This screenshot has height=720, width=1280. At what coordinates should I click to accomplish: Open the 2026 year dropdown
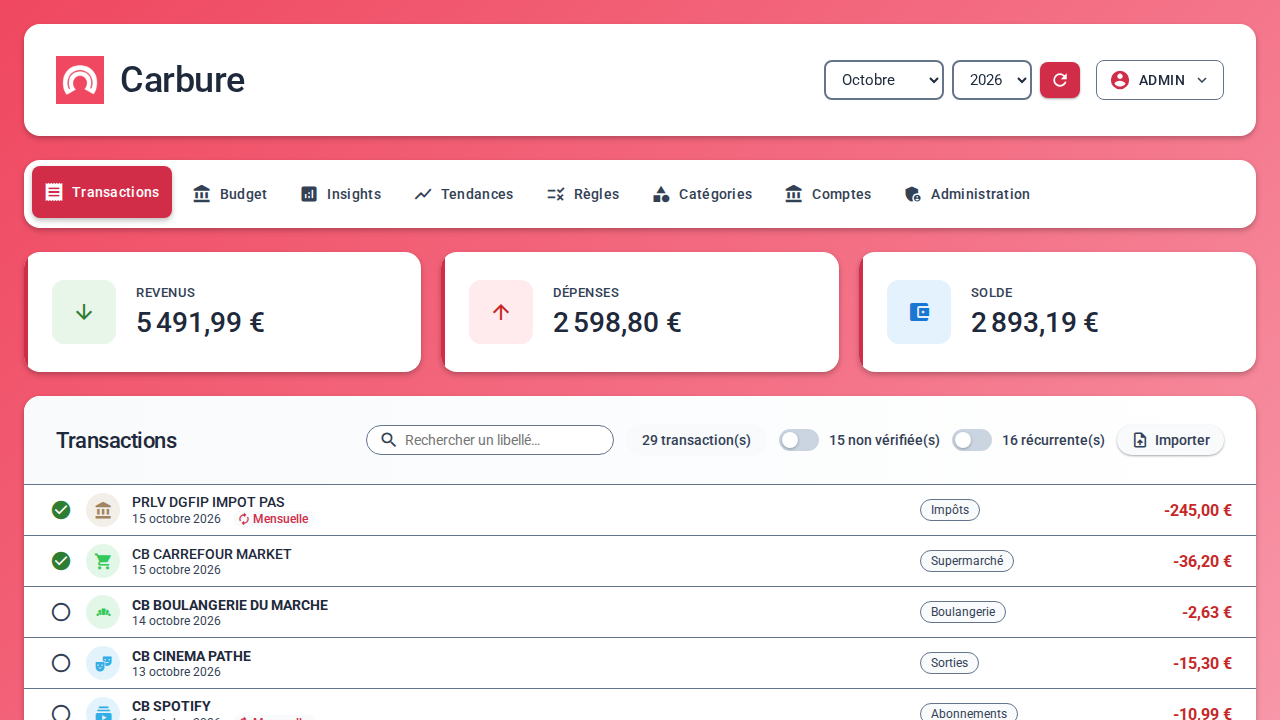(992, 80)
